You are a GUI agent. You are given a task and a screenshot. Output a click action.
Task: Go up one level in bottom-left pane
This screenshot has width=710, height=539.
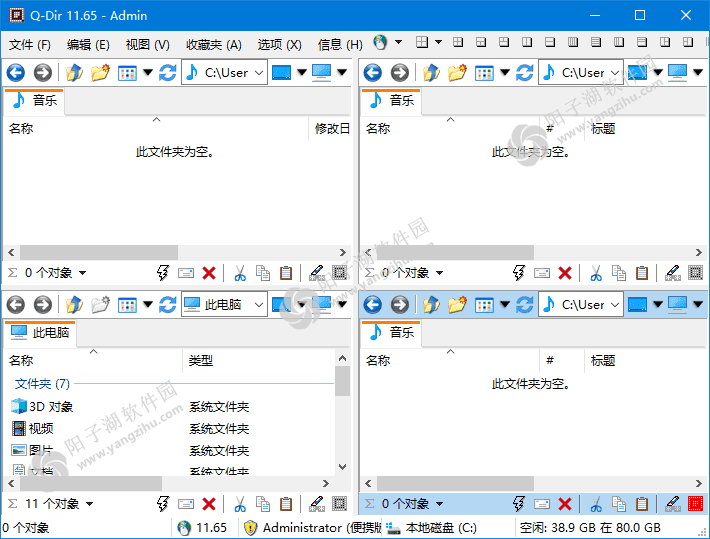pyautogui.click(x=74, y=304)
